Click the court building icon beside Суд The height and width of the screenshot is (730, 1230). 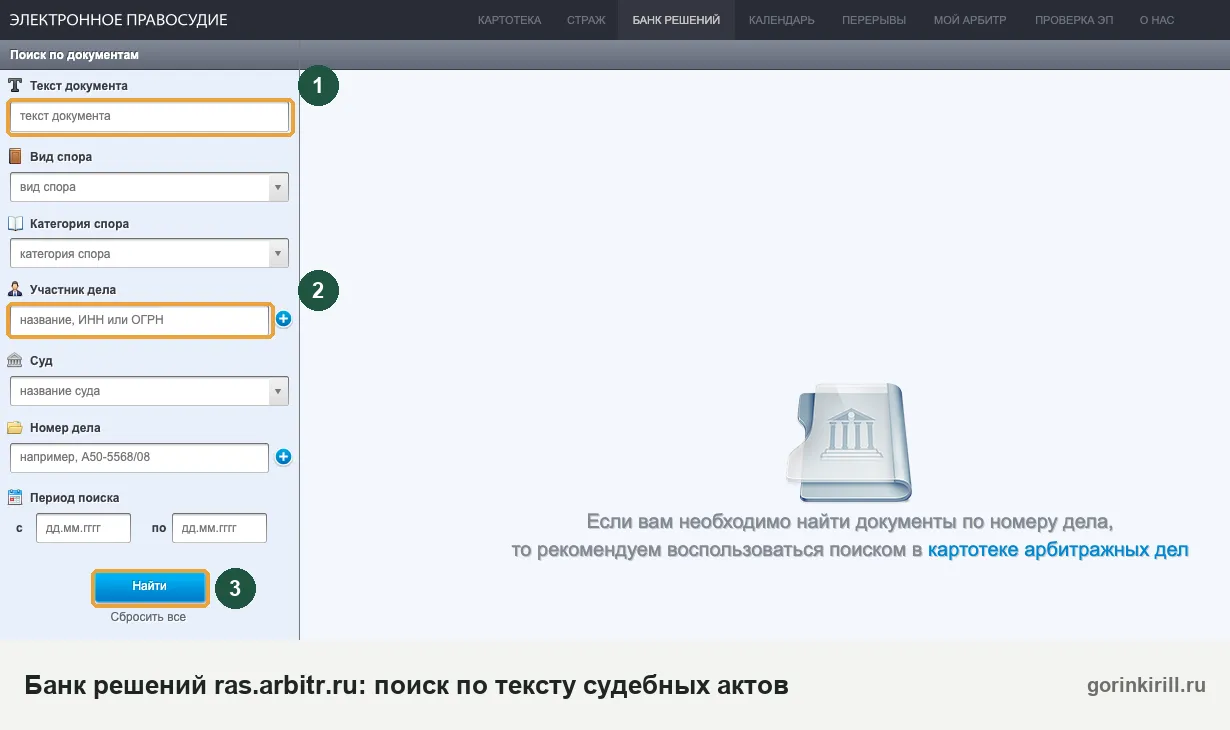pos(15,360)
